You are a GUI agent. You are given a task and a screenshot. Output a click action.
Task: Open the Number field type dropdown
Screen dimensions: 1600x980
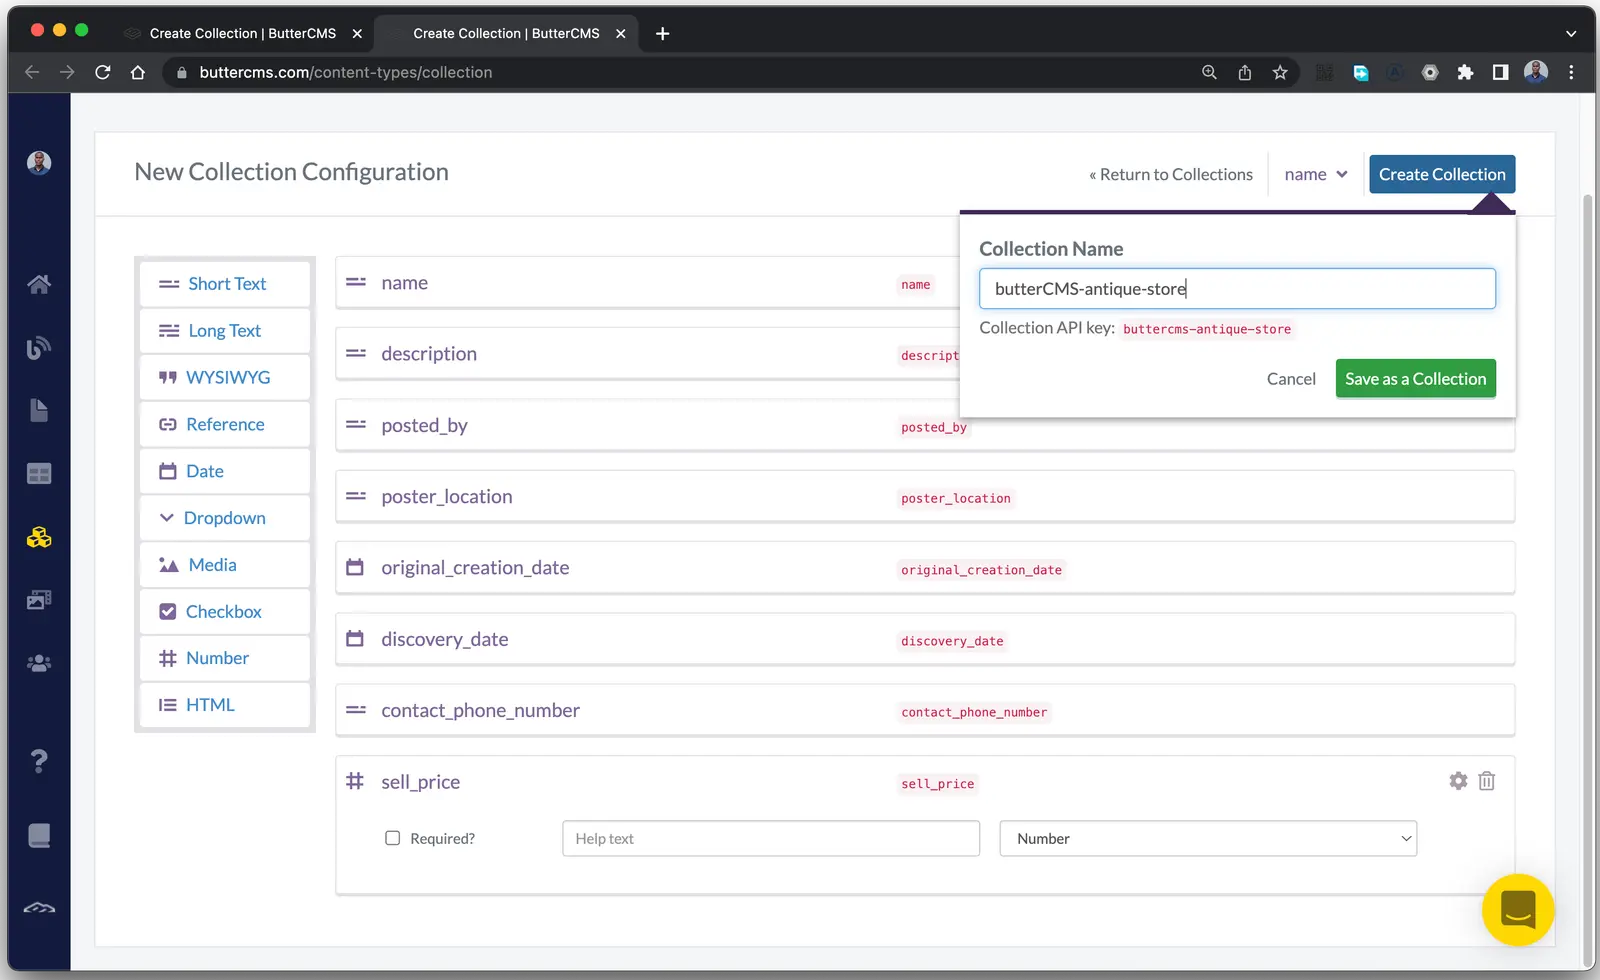point(1208,838)
